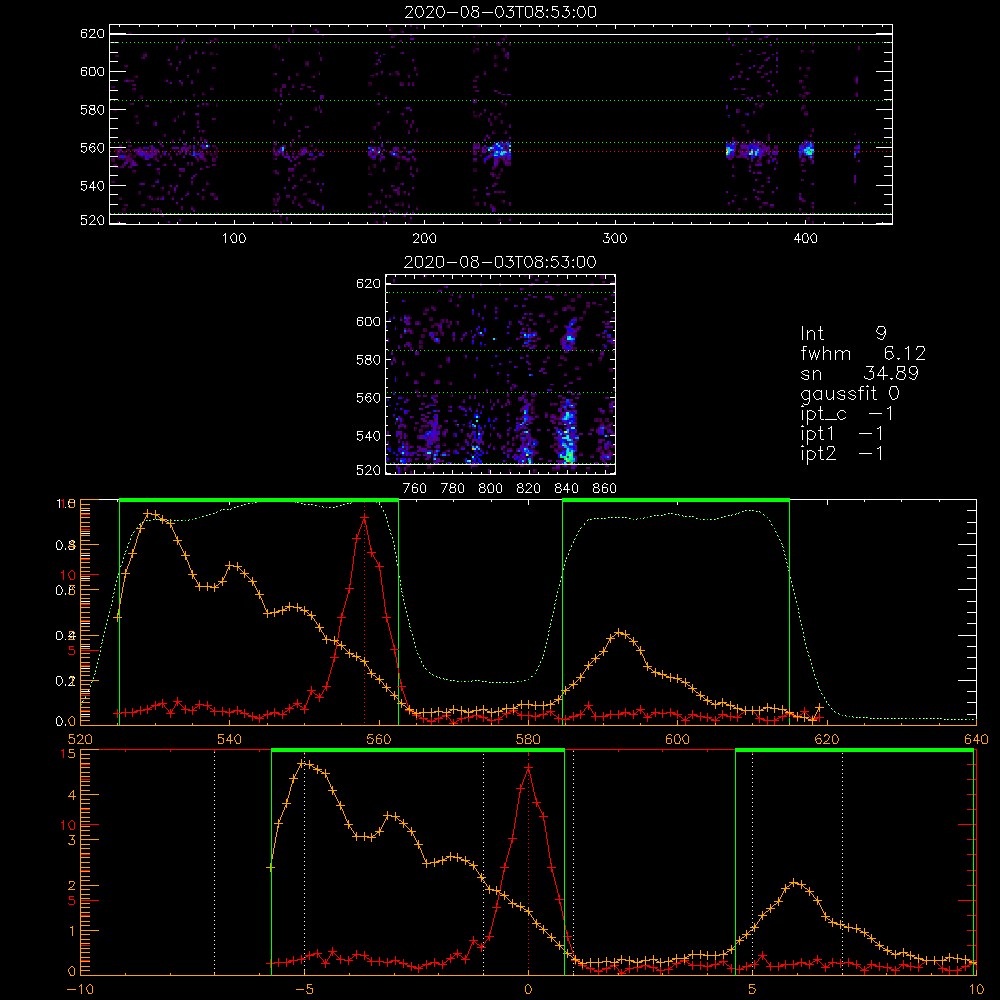Click thick green bar spanning 584–615 on upper line plot
This screenshot has width=1000, height=1000.
(676, 500)
